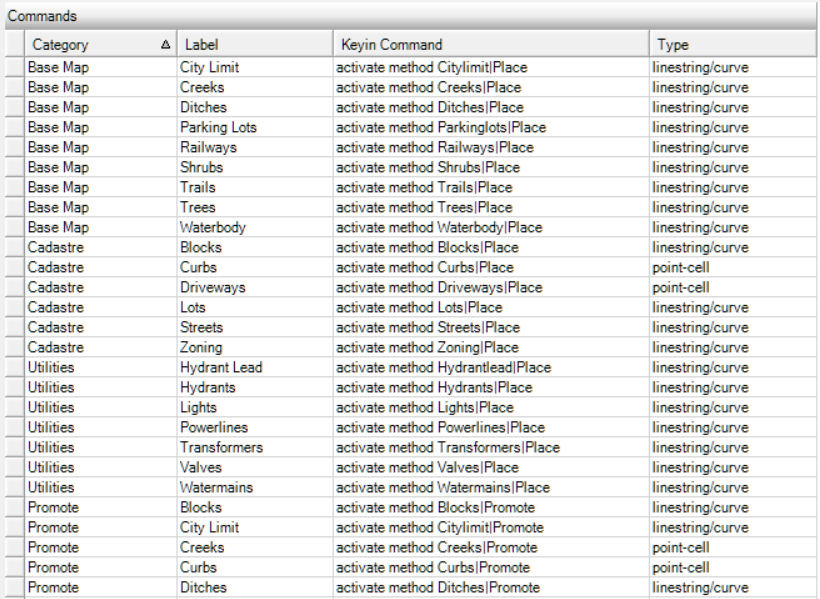Select 'Blocks' label in Cadastre category

pyautogui.click(x=255, y=247)
